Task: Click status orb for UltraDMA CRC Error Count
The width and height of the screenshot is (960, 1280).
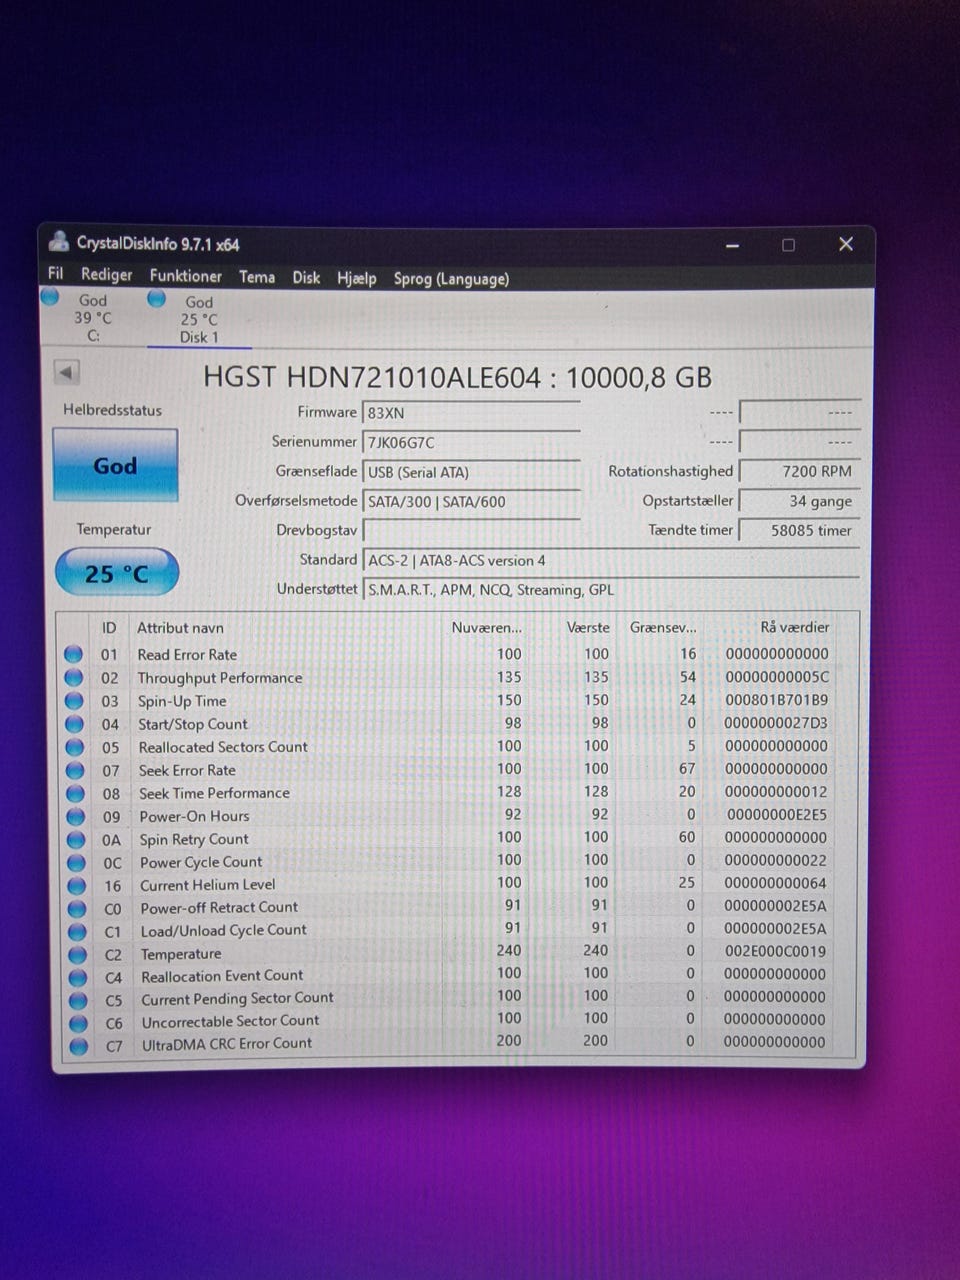Action: click(x=78, y=1046)
